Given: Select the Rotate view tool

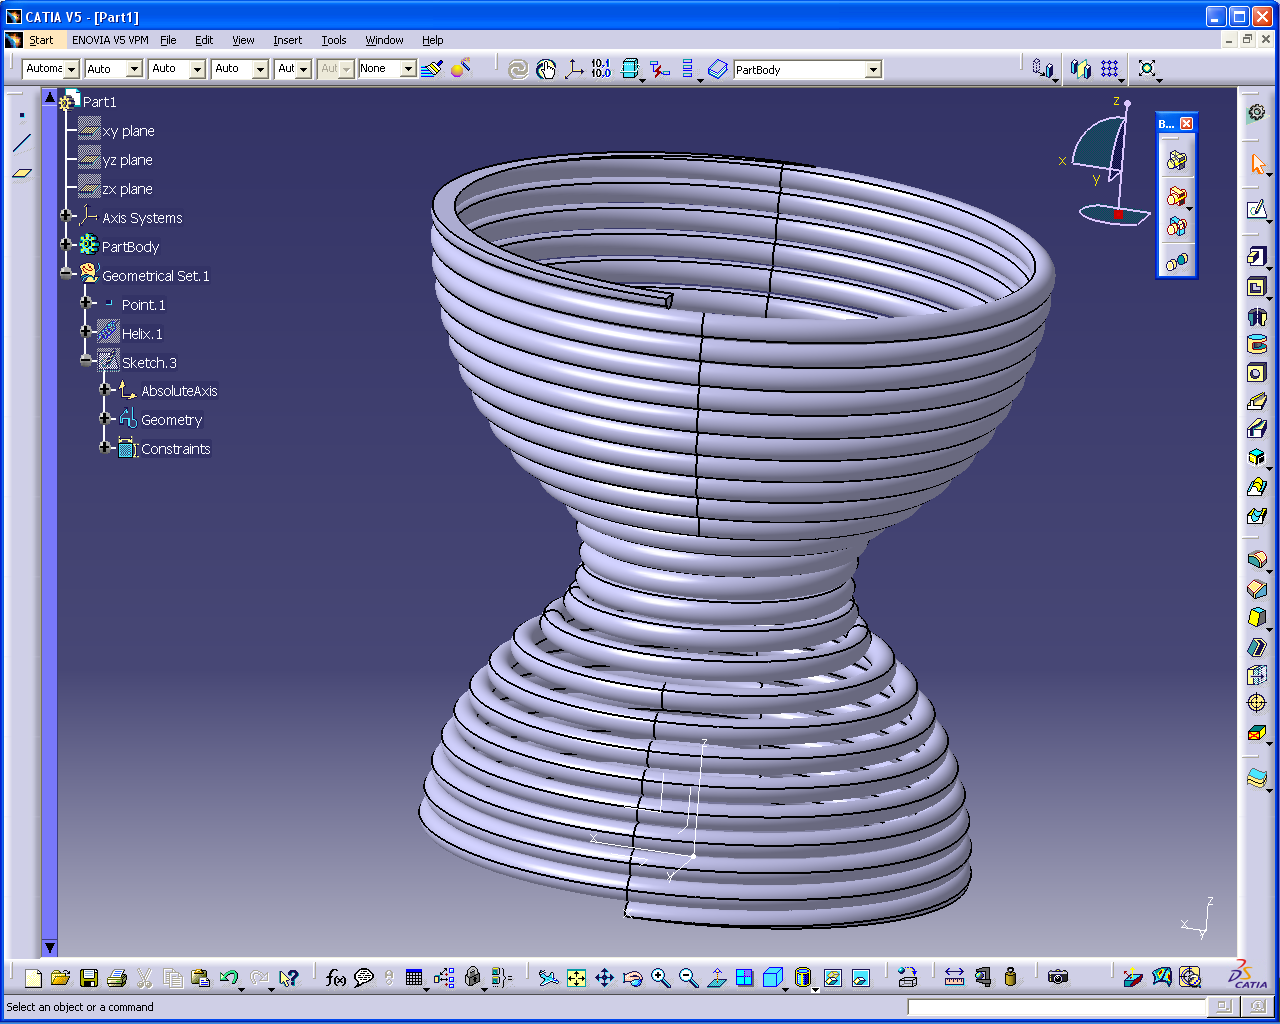Looking at the screenshot, I should (x=633, y=978).
